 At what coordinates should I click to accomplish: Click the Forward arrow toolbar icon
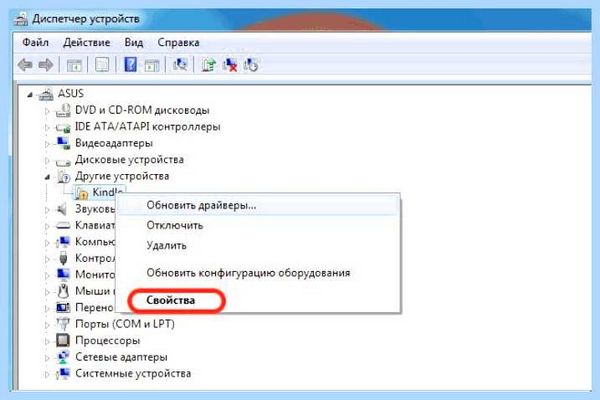46,65
